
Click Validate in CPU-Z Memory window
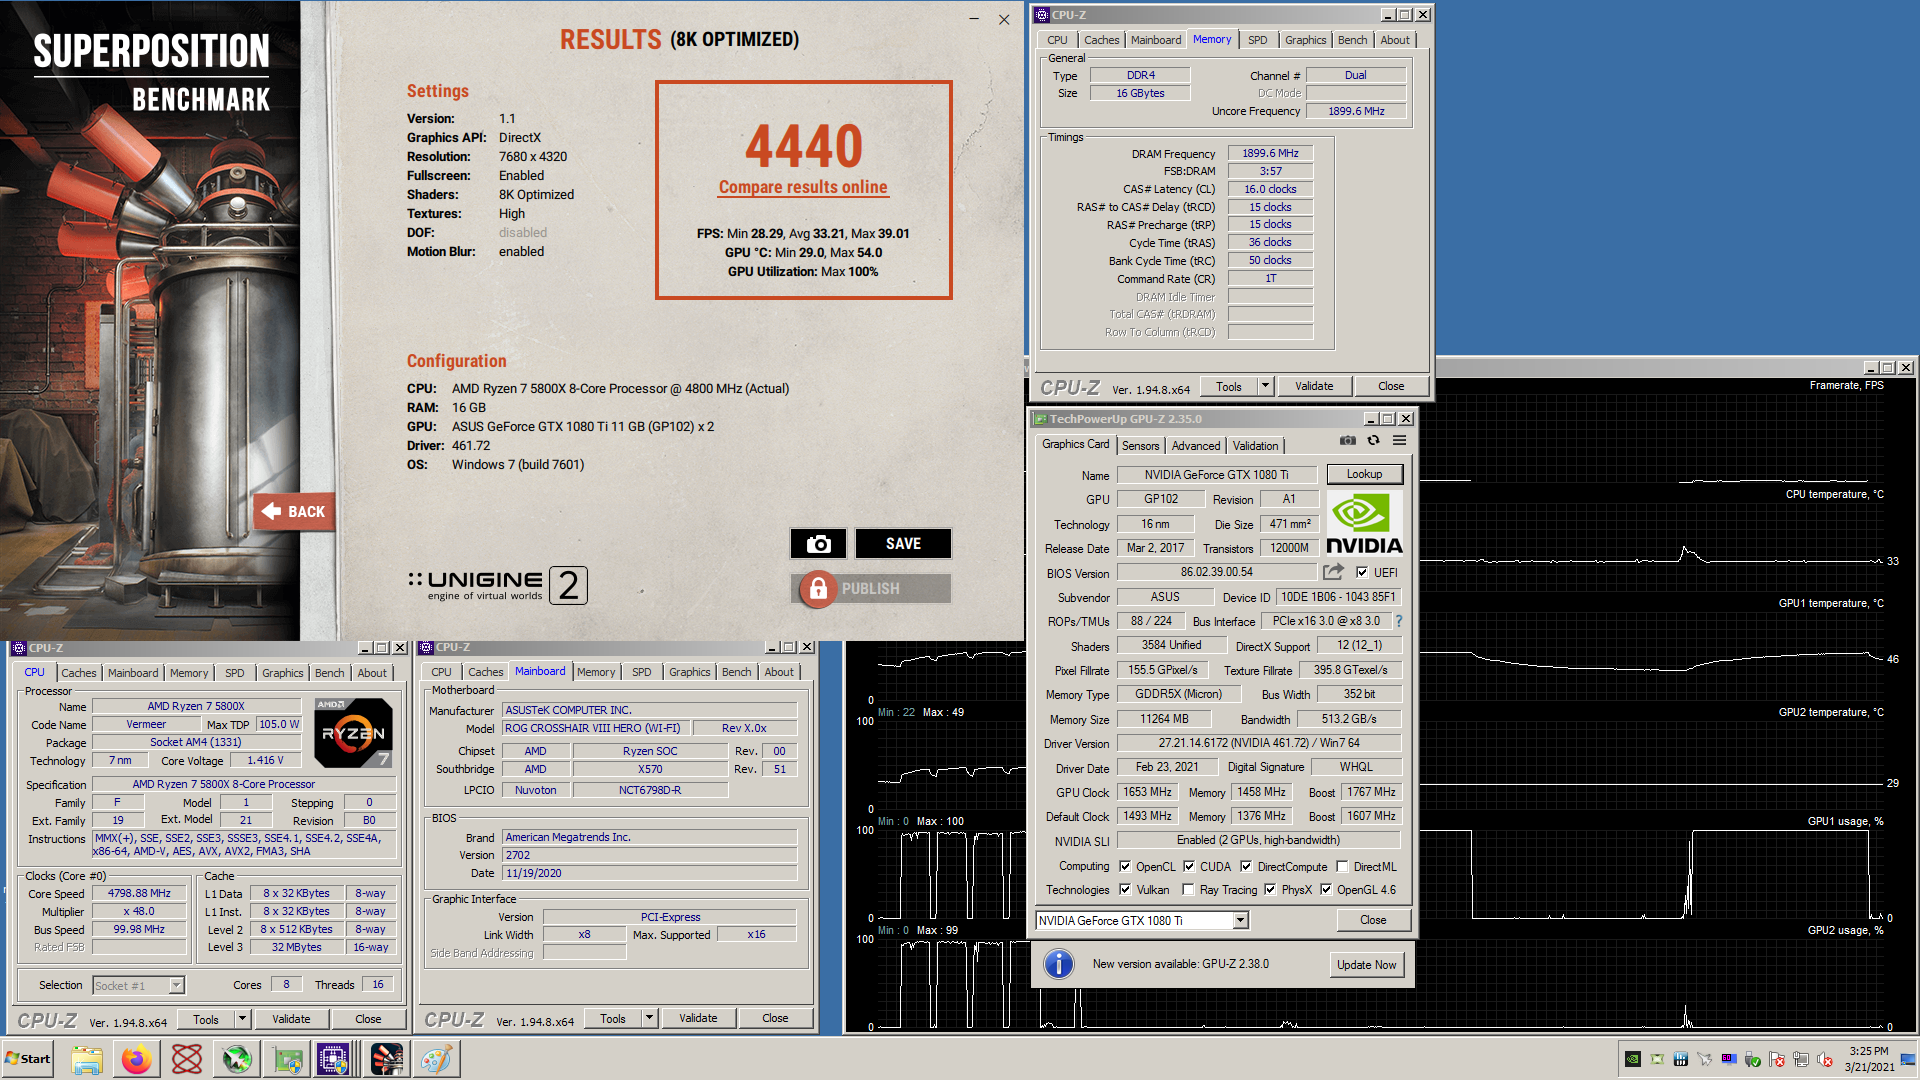click(x=1314, y=386)
